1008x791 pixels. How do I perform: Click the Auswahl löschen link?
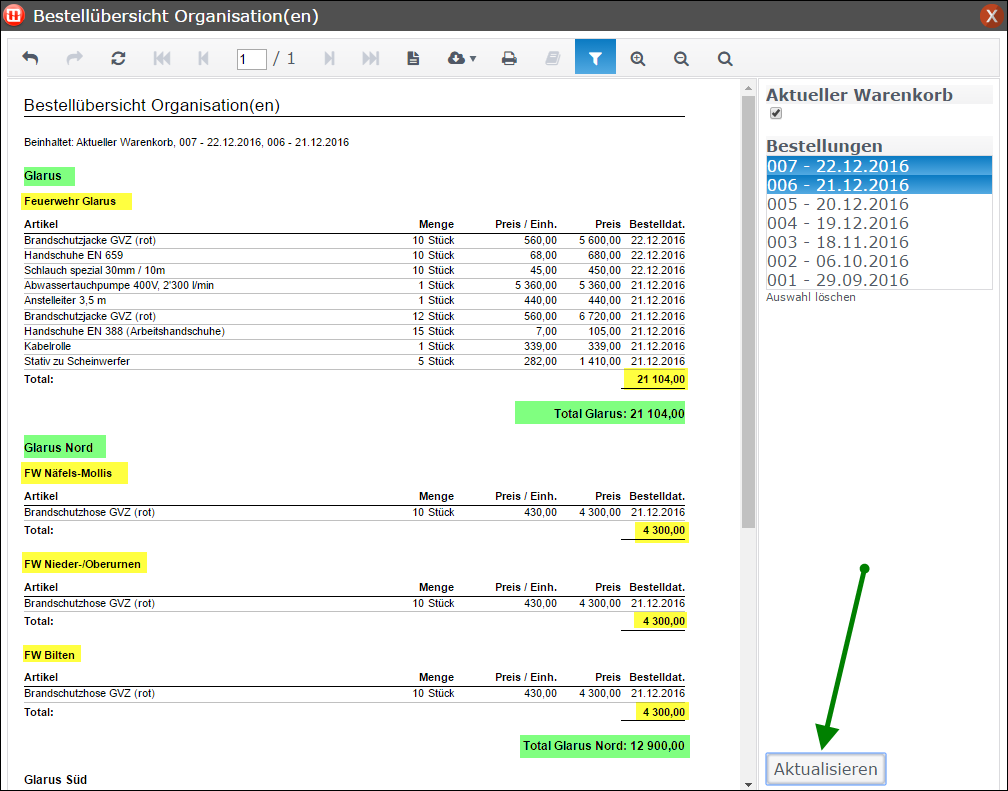click(810, 297)
